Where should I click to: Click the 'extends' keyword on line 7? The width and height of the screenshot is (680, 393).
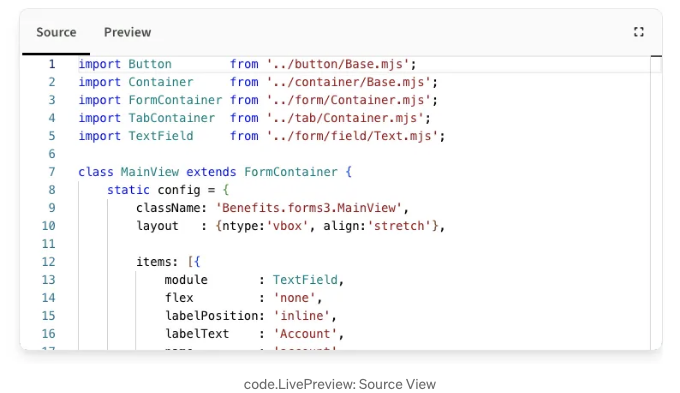pos(211,172)
